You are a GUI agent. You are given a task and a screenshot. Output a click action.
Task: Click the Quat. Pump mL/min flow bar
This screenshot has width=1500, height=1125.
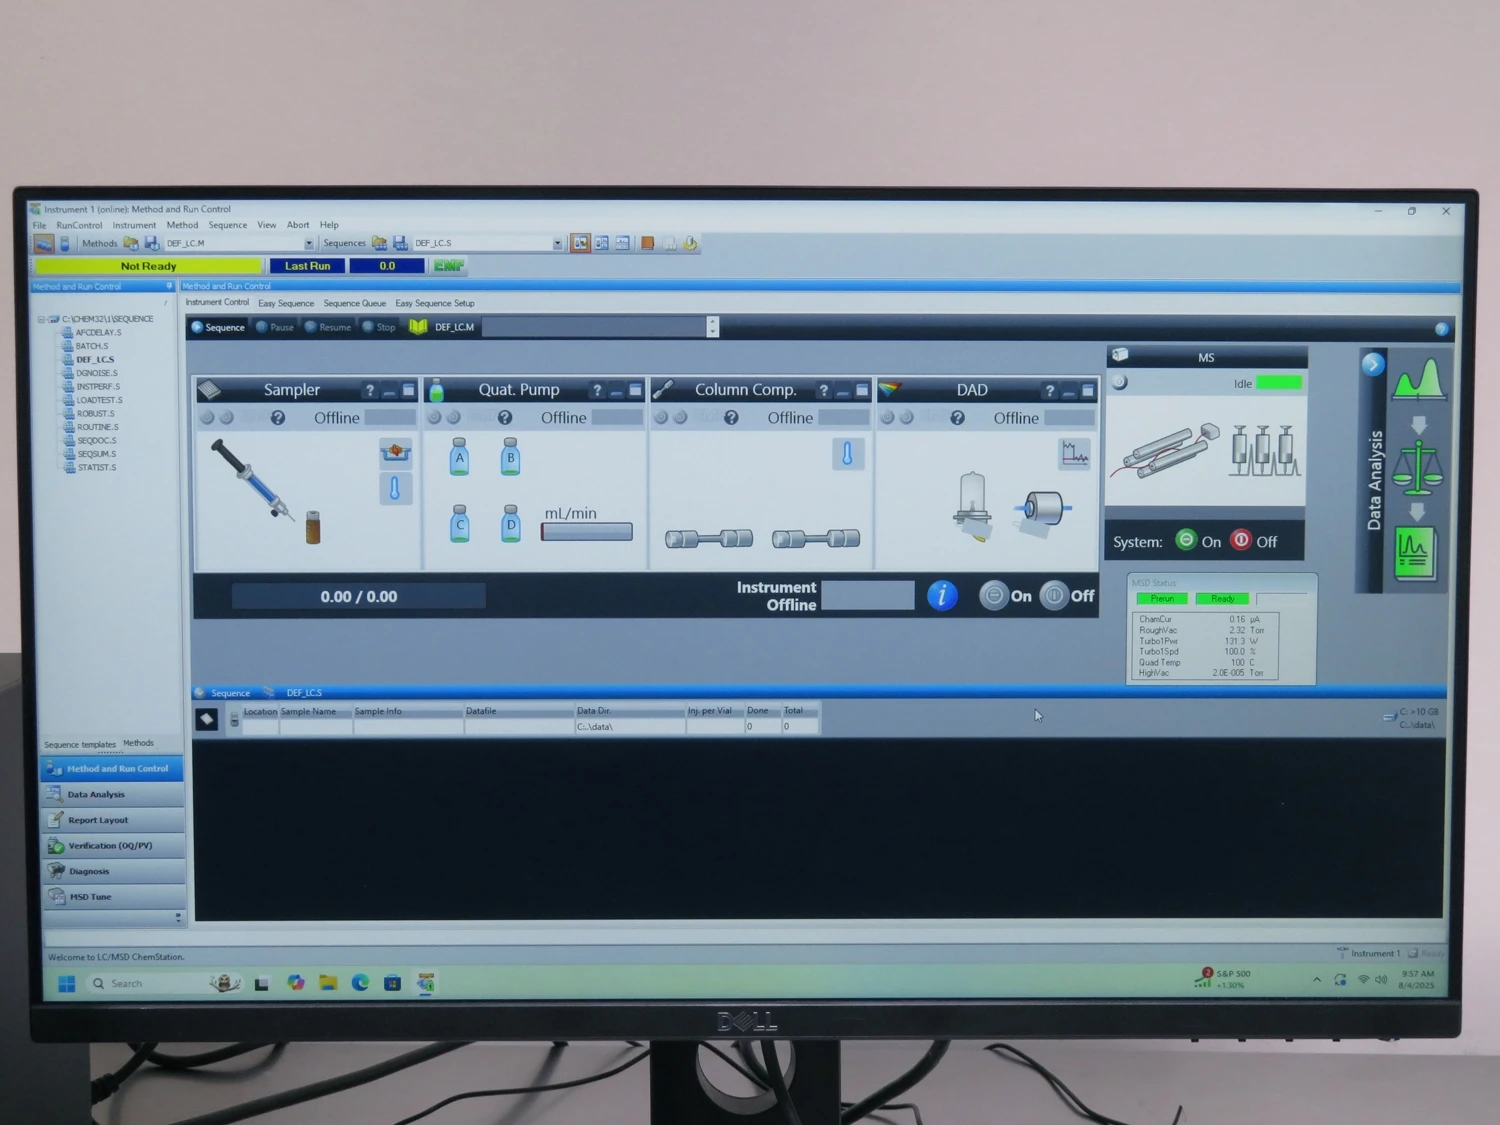587,532
